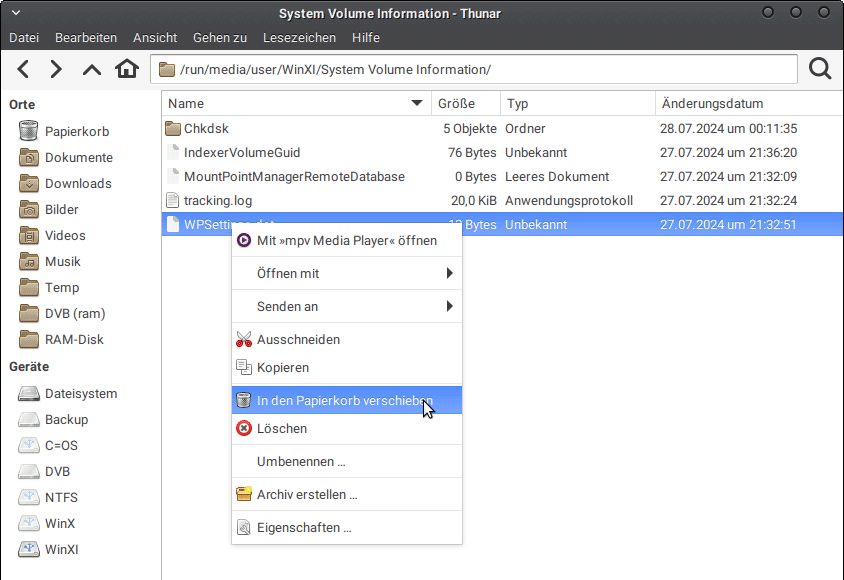Choose Löschen from context menu
Viewport: 844px width, 580px height.
coord(347,428)
